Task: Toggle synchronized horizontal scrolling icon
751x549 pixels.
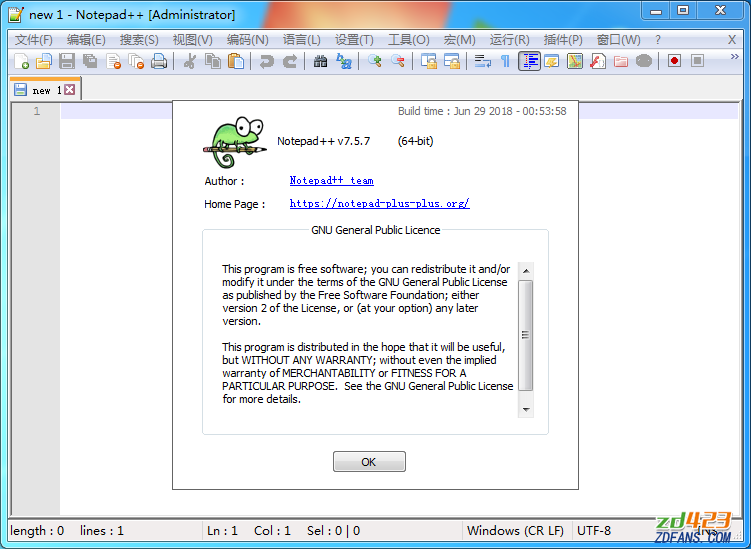Action: click(452, 61)
